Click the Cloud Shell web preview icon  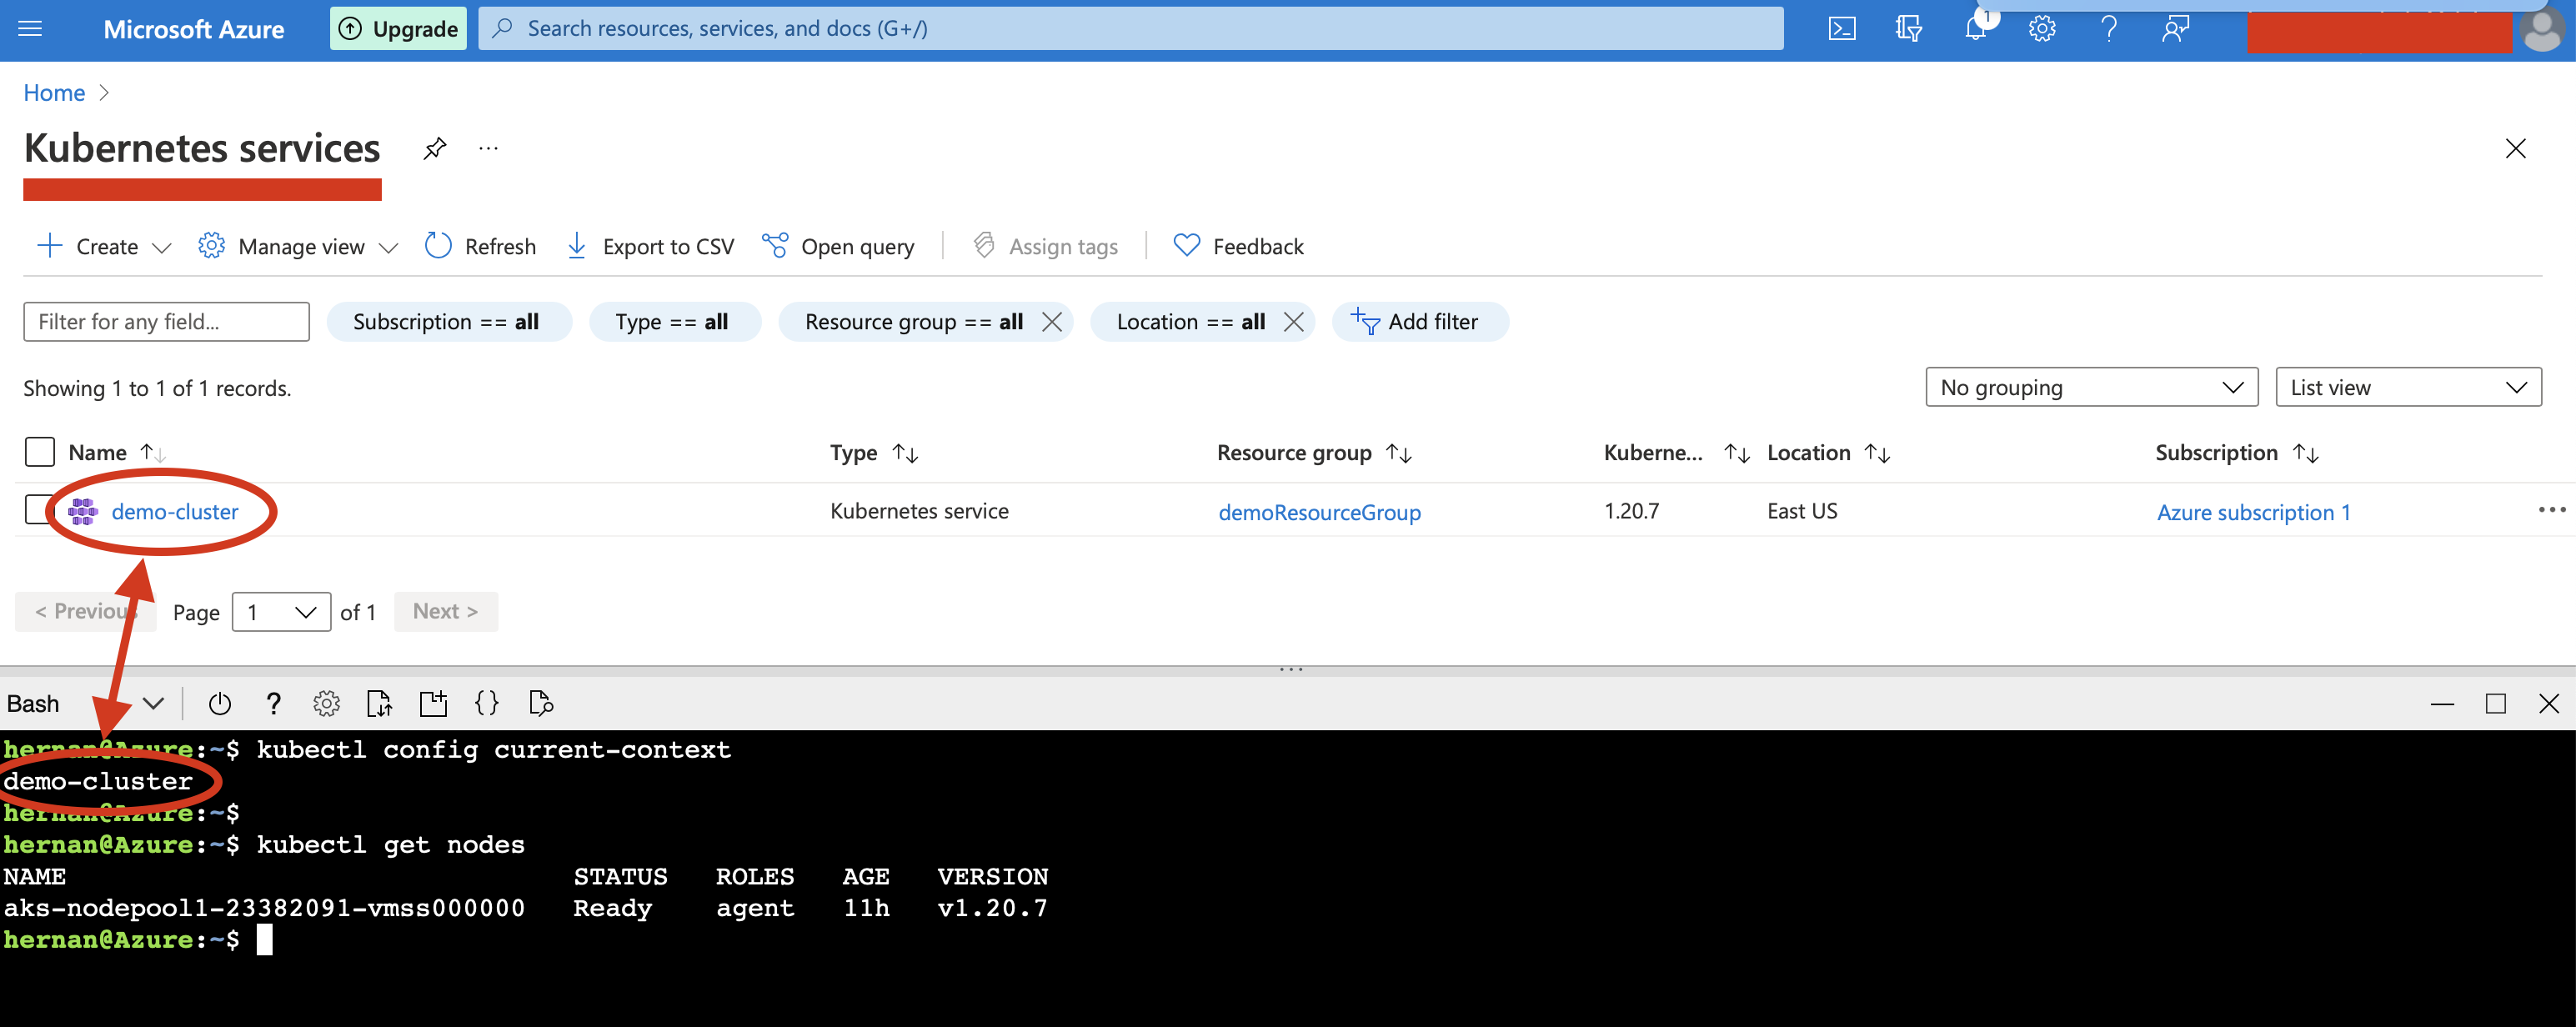540,704
